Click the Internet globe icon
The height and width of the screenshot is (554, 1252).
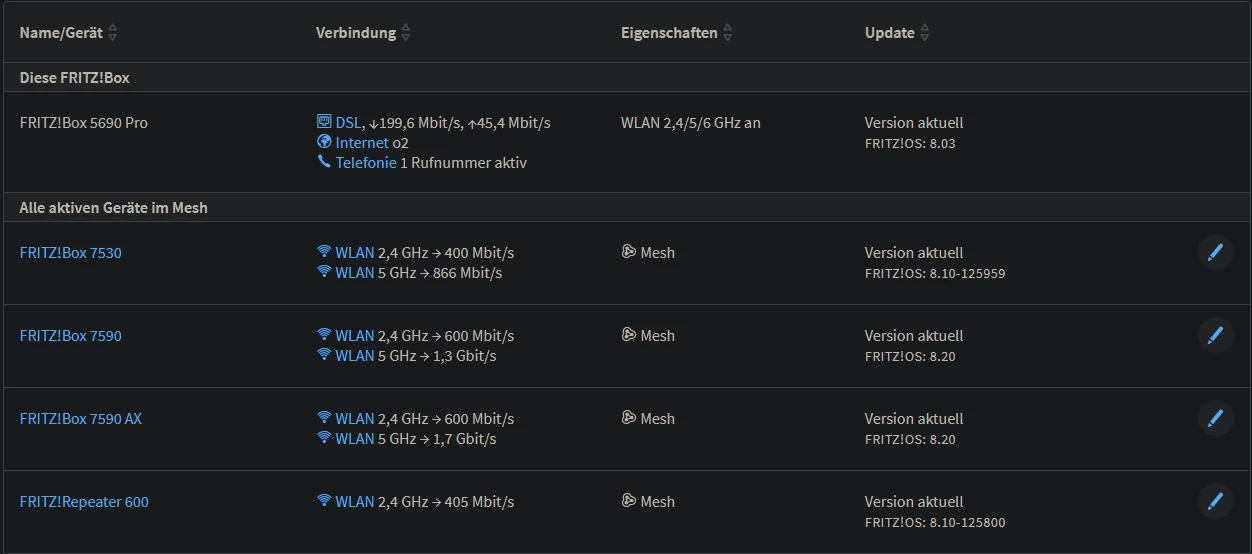pos(324,142)
